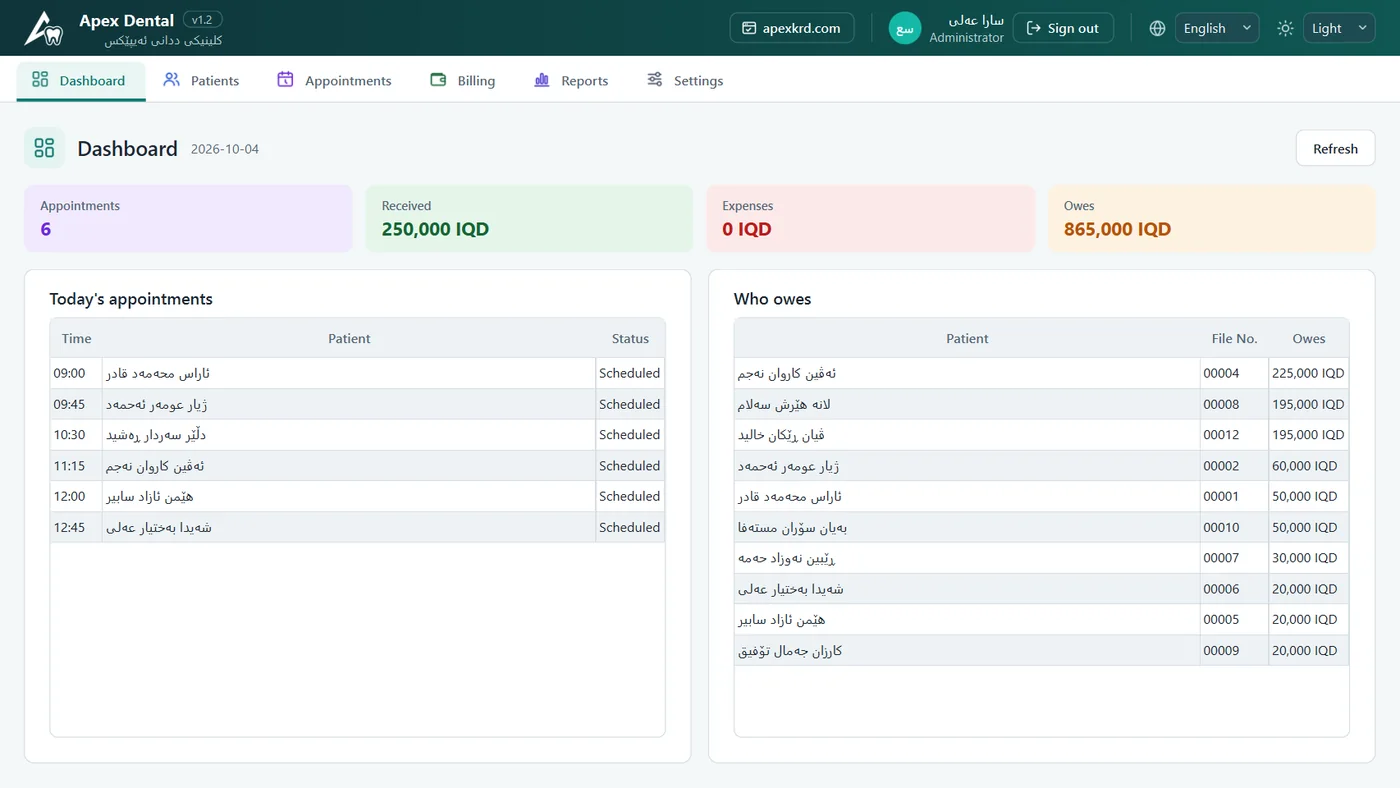Click file number 00004 cell
1400x788 pixels.
1234,373
